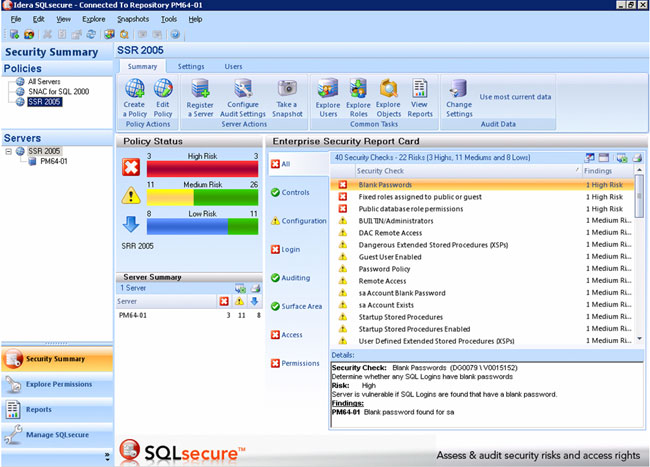650x467 pixels.
Task: Collapse the SSR 2005 server tree node
Action: coord(8,151)
